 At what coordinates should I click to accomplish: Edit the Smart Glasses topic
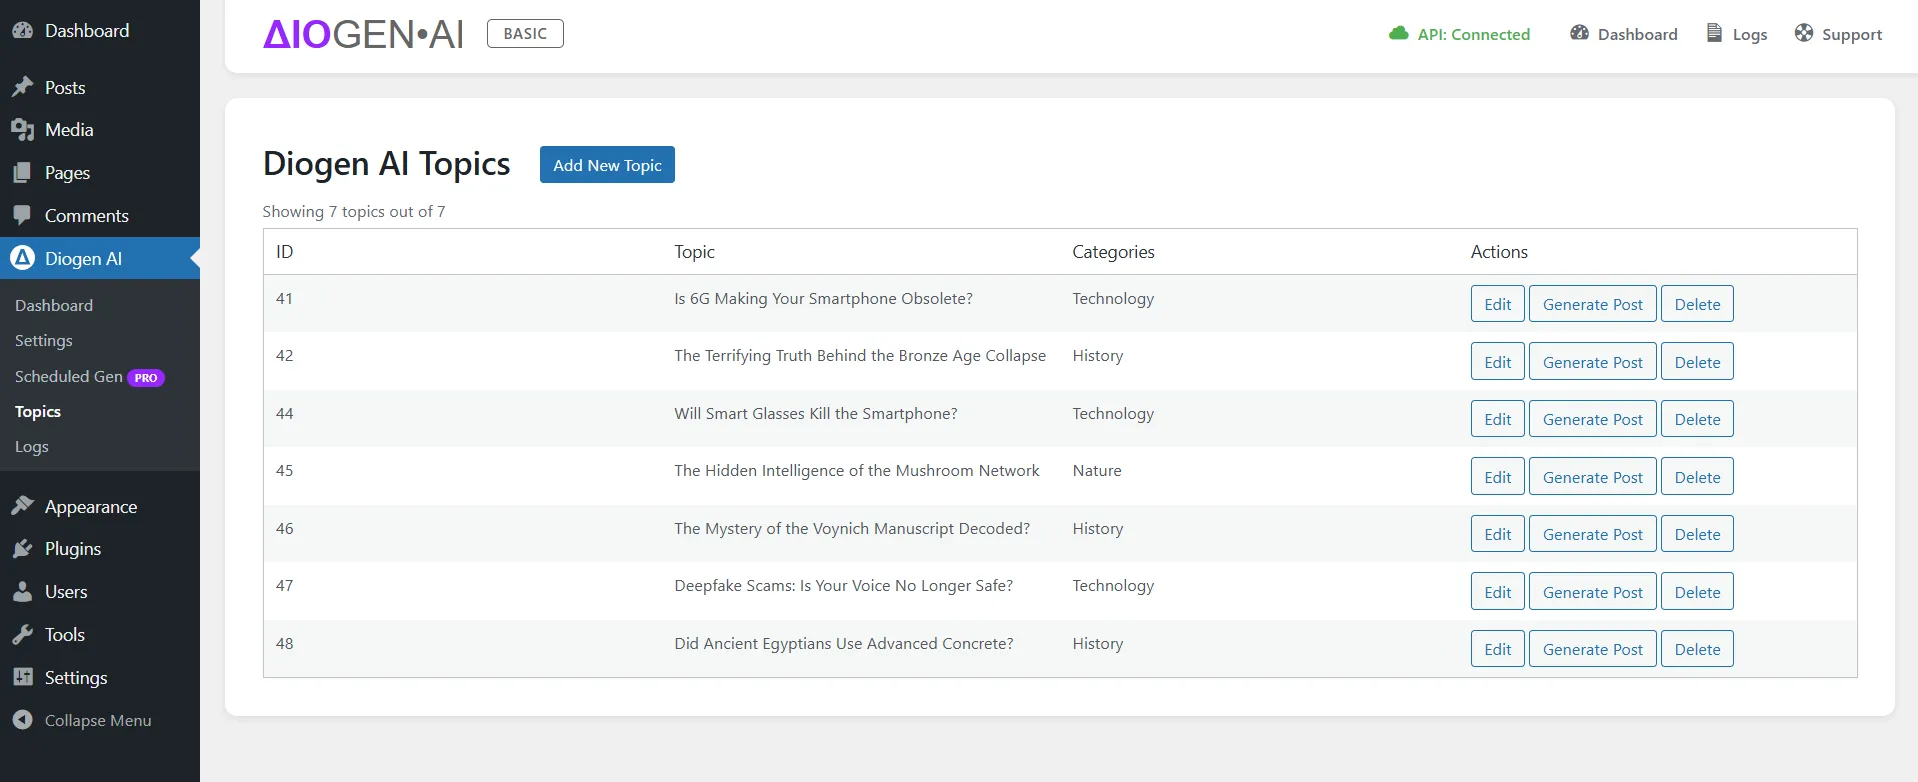(1497, 419)
